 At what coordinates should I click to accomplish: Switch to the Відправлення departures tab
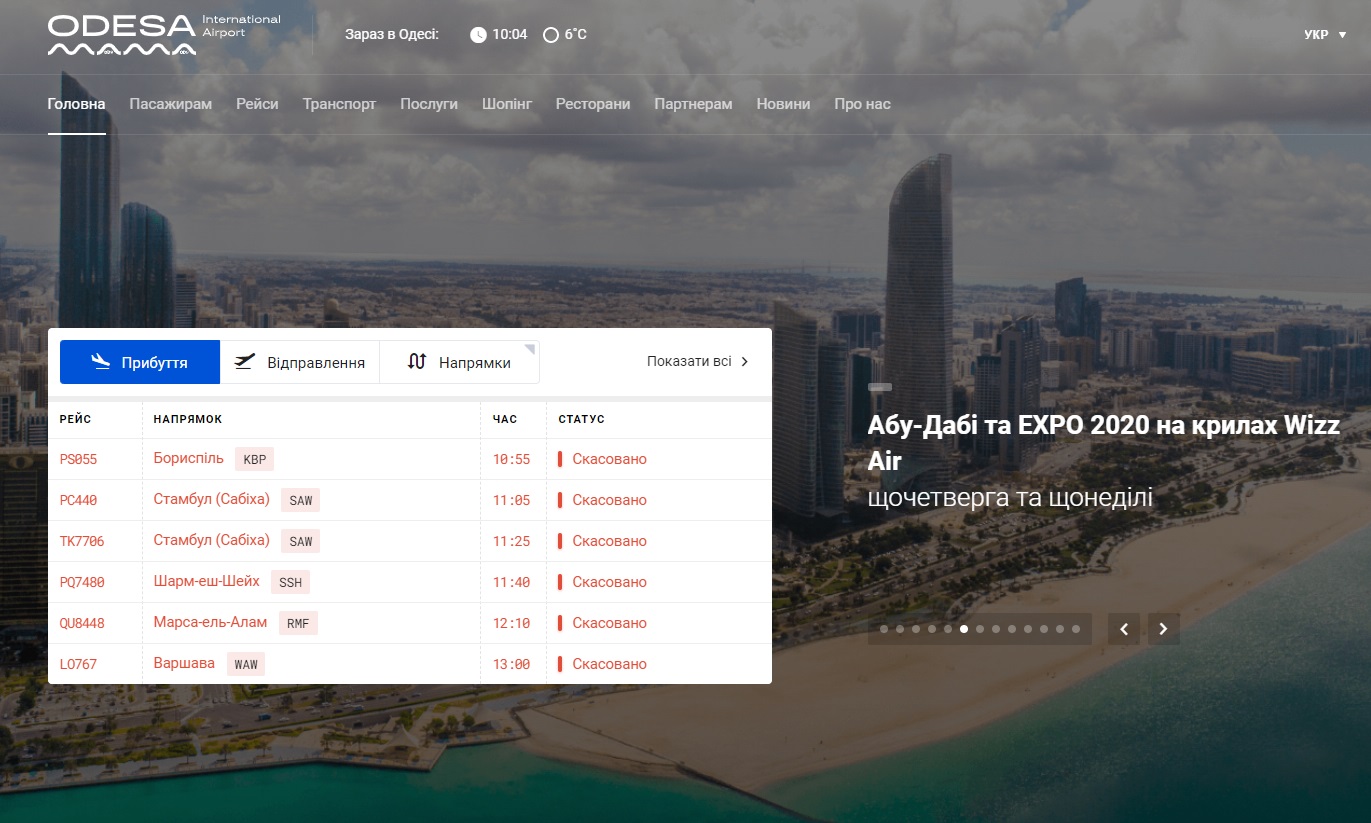tap(300, 362)
